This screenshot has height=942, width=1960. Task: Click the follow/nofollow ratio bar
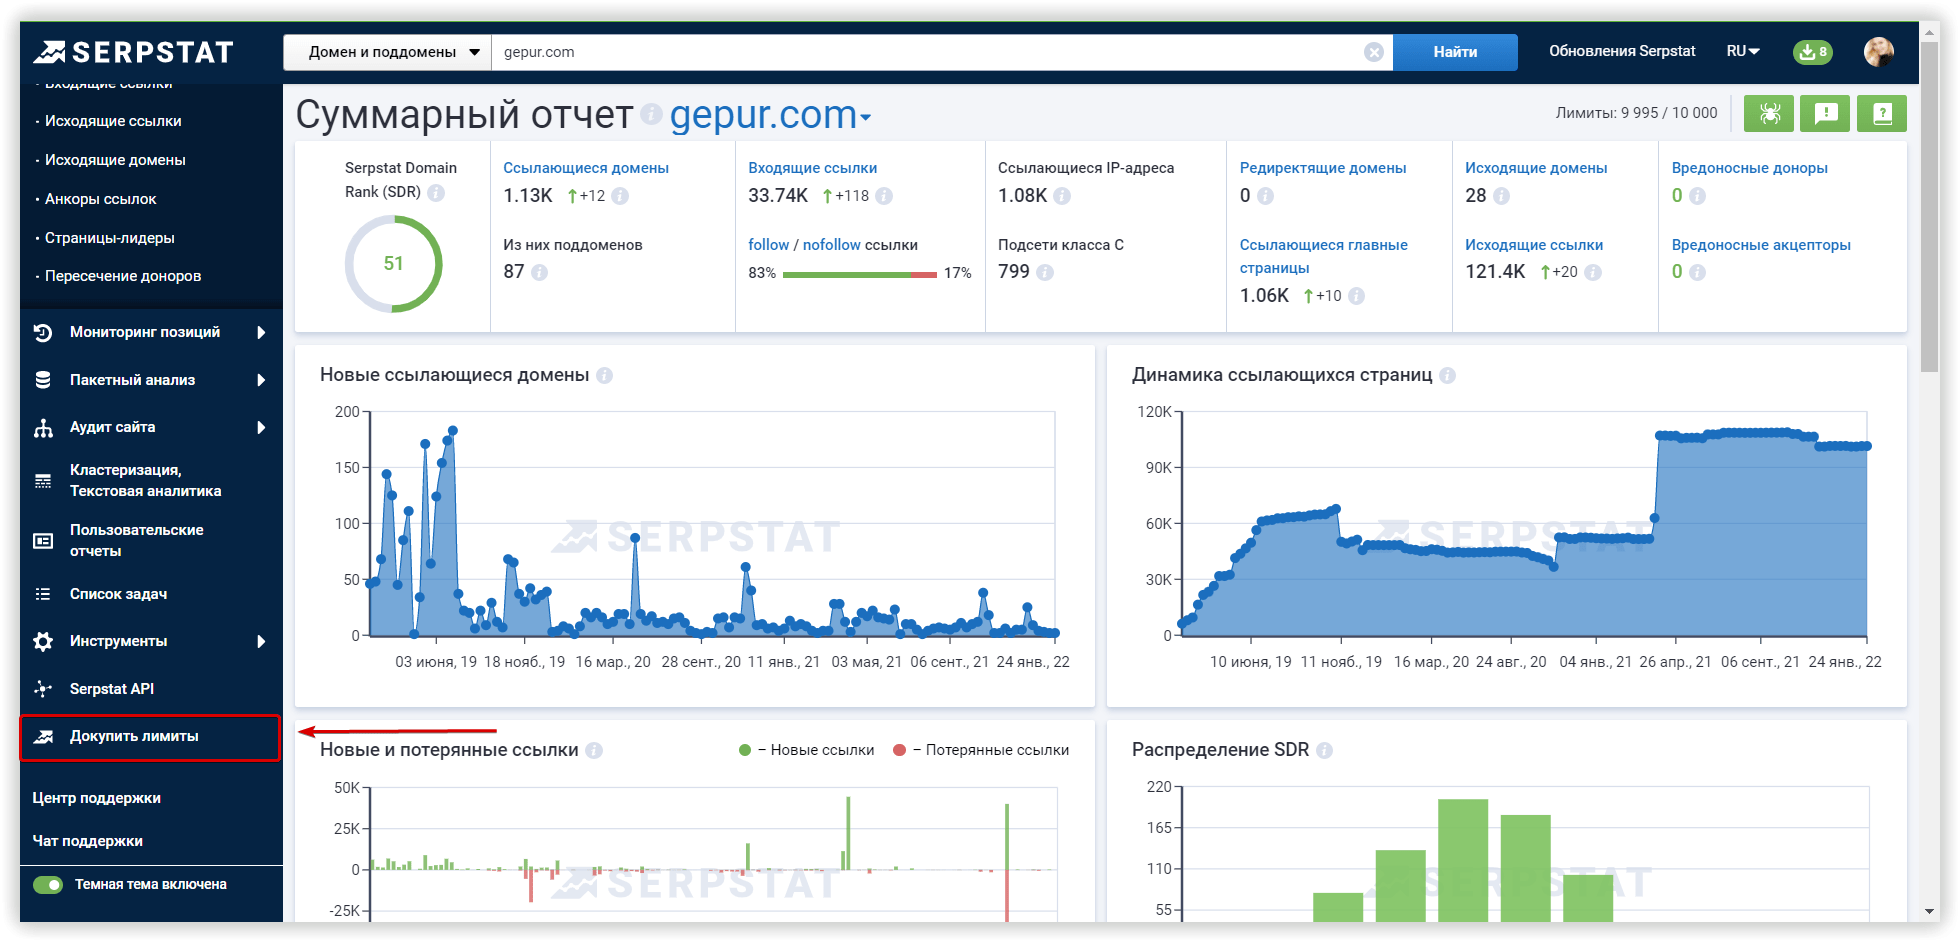860,274
